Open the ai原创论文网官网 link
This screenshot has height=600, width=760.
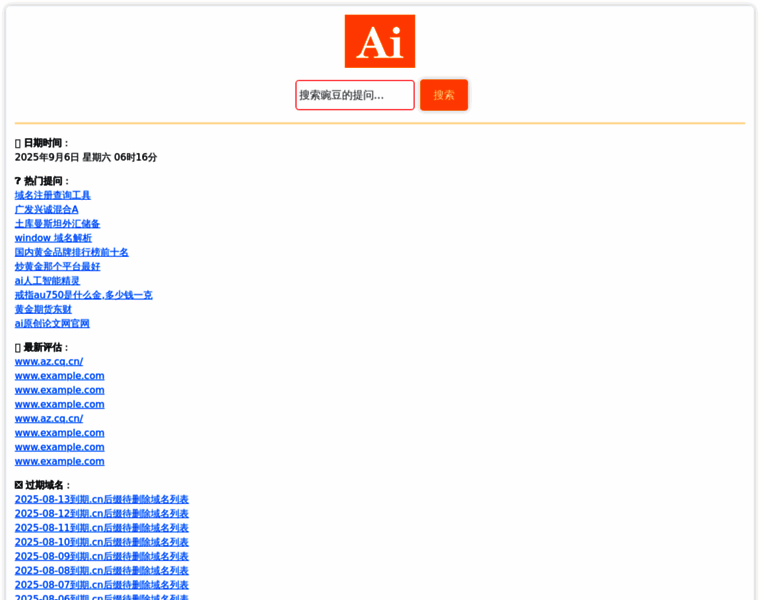coord(52,323)
